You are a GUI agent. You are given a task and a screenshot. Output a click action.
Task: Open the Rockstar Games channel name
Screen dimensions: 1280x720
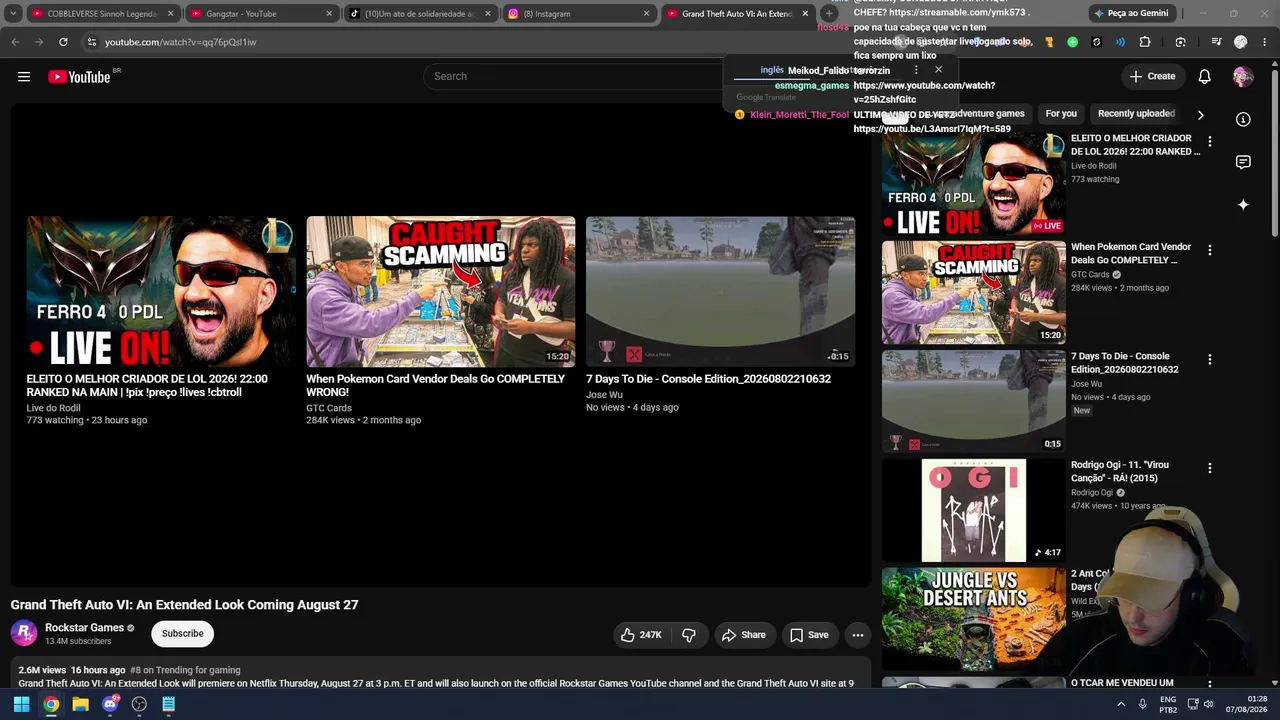pos(84,628)
